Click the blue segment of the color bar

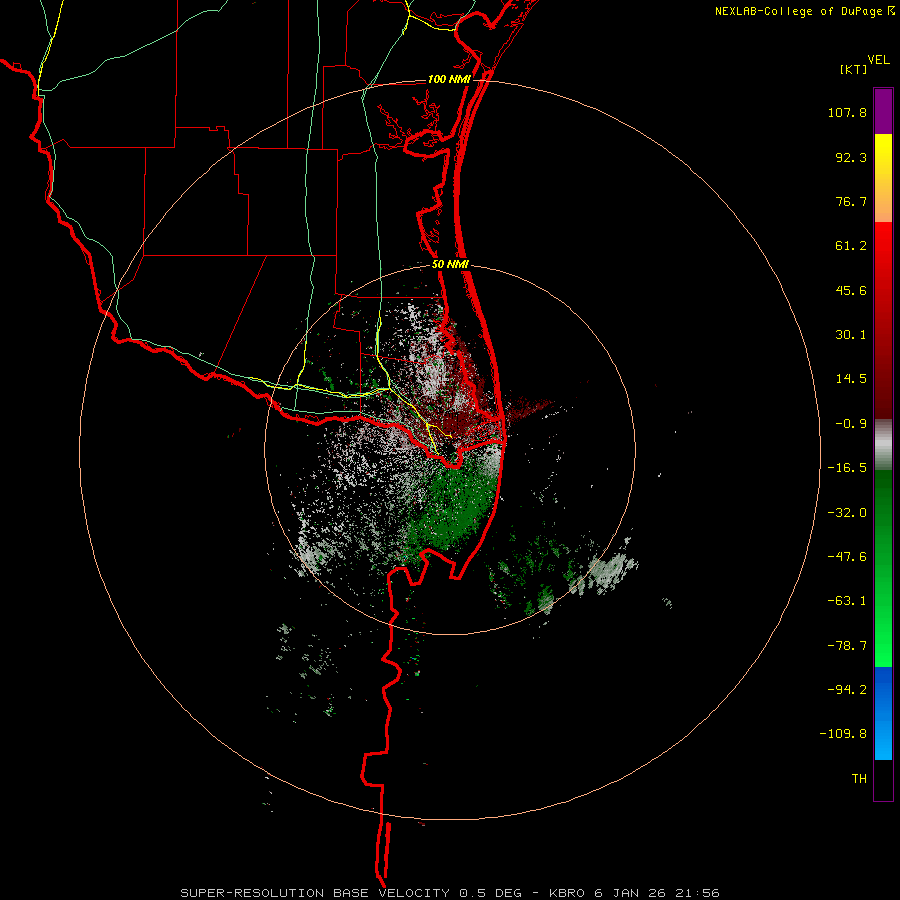[883, 713]
